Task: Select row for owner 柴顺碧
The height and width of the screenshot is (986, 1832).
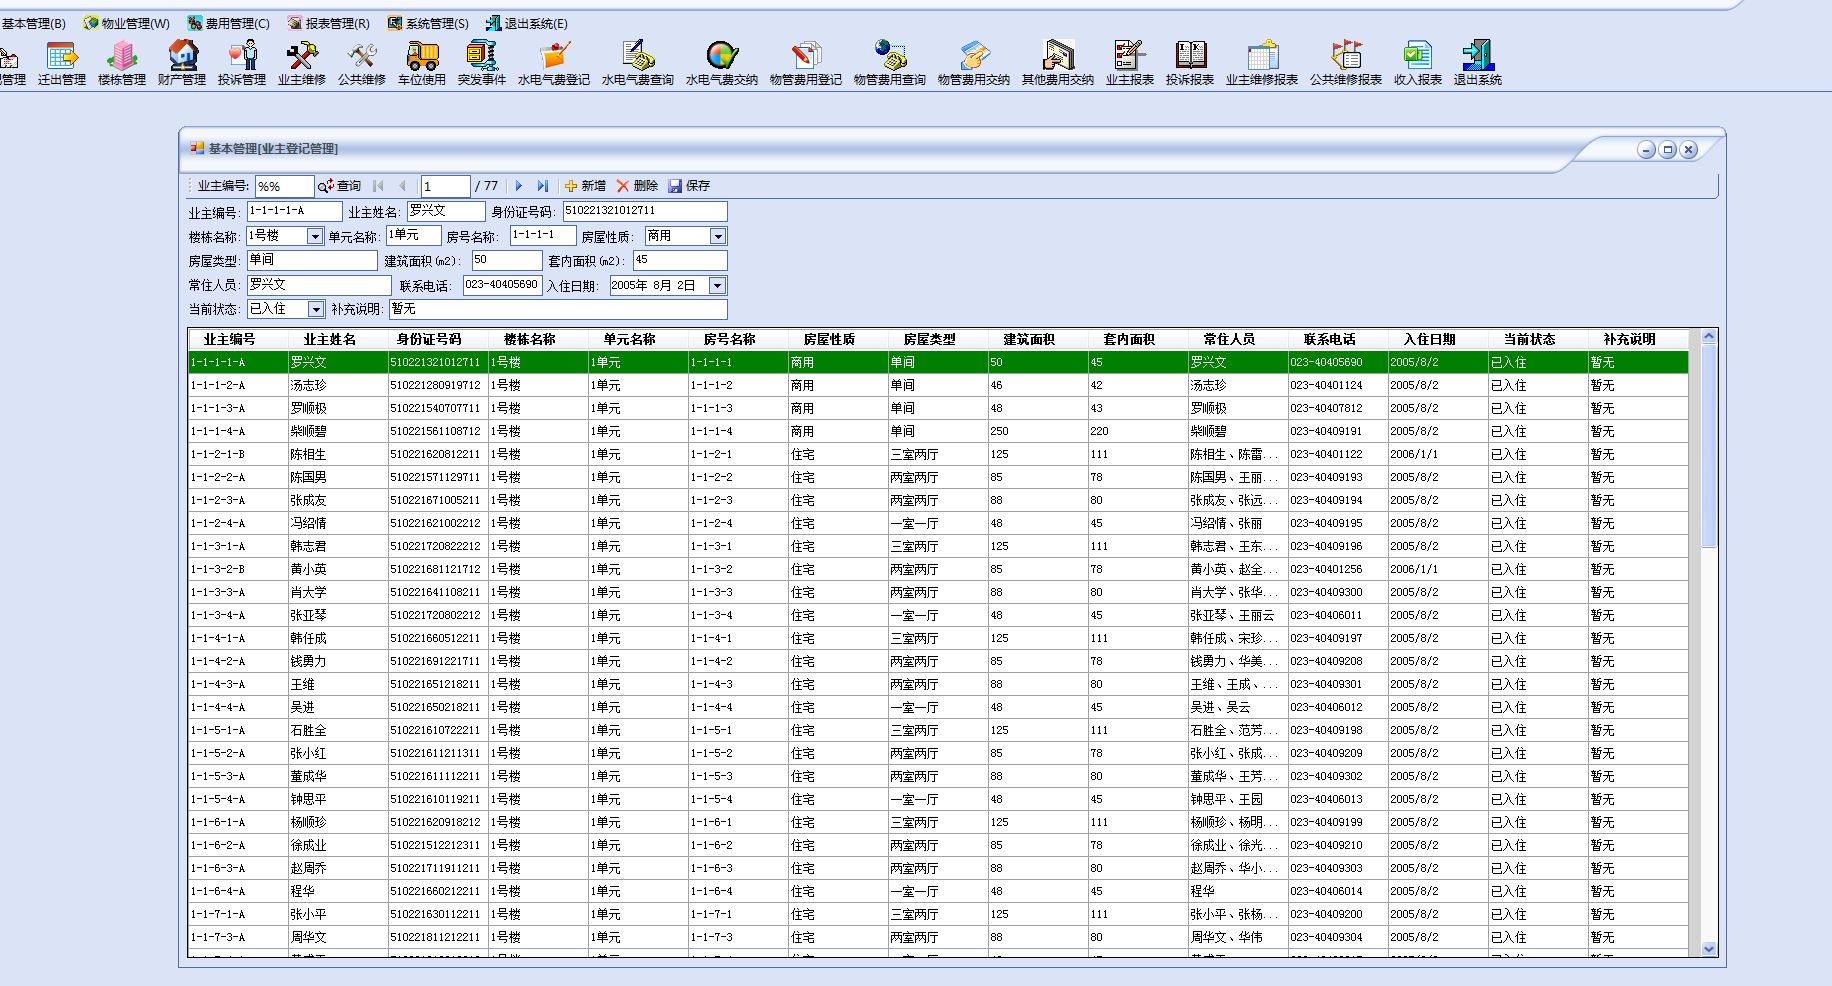Action: (938, 431)
